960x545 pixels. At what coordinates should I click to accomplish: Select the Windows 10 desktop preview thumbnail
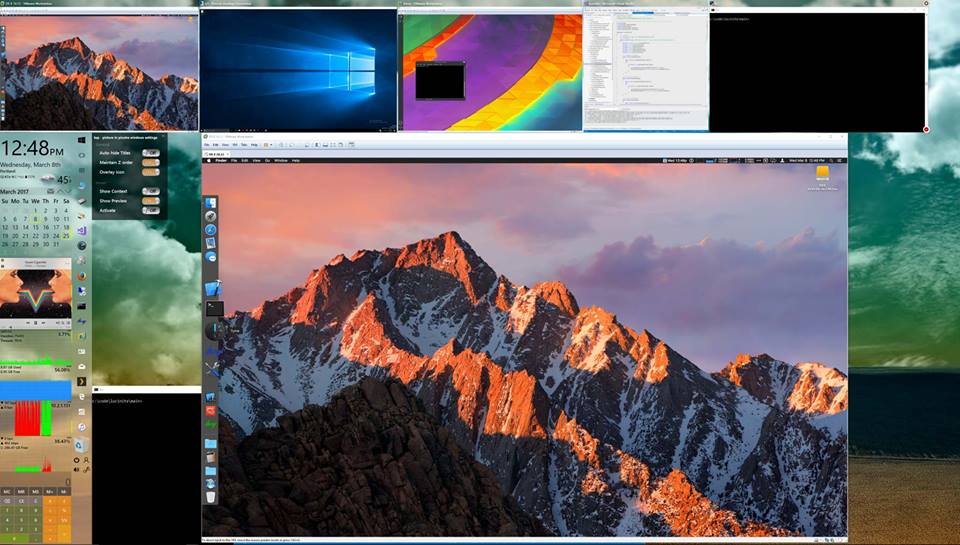click(x=298, y=68)
